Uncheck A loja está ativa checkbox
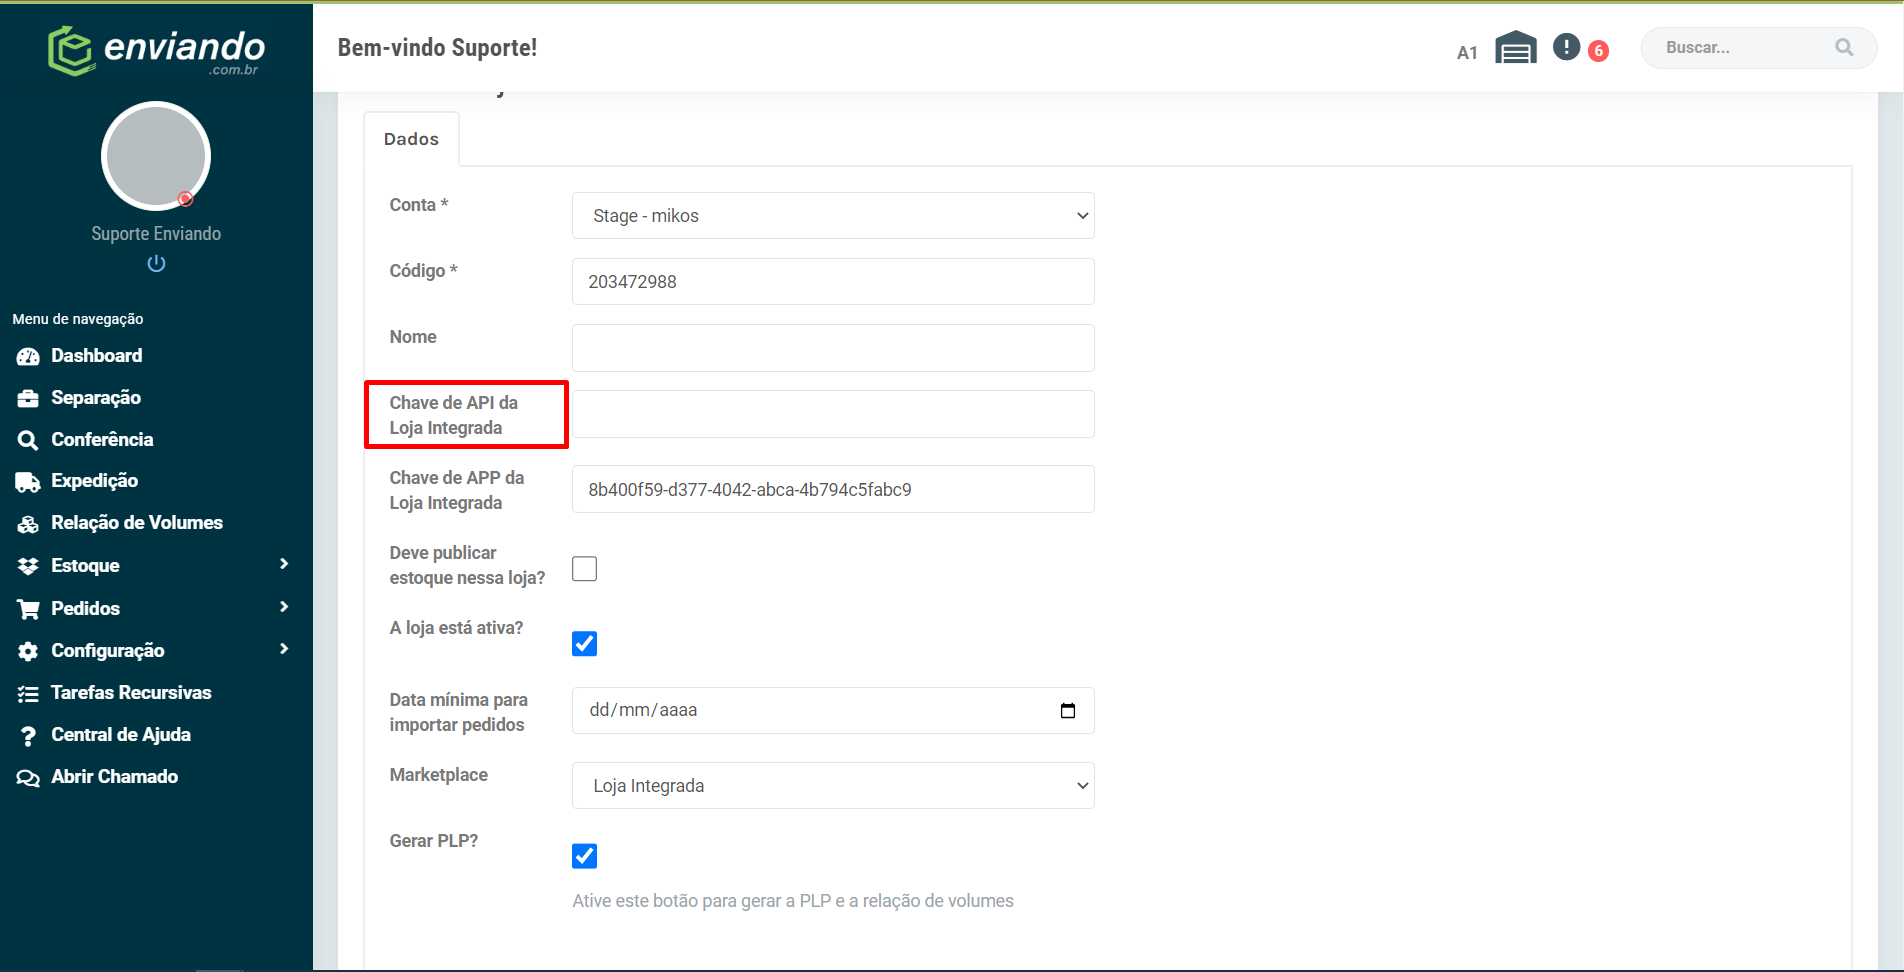The width and height of the screenshot is (1904, 972). pos(584,644)
